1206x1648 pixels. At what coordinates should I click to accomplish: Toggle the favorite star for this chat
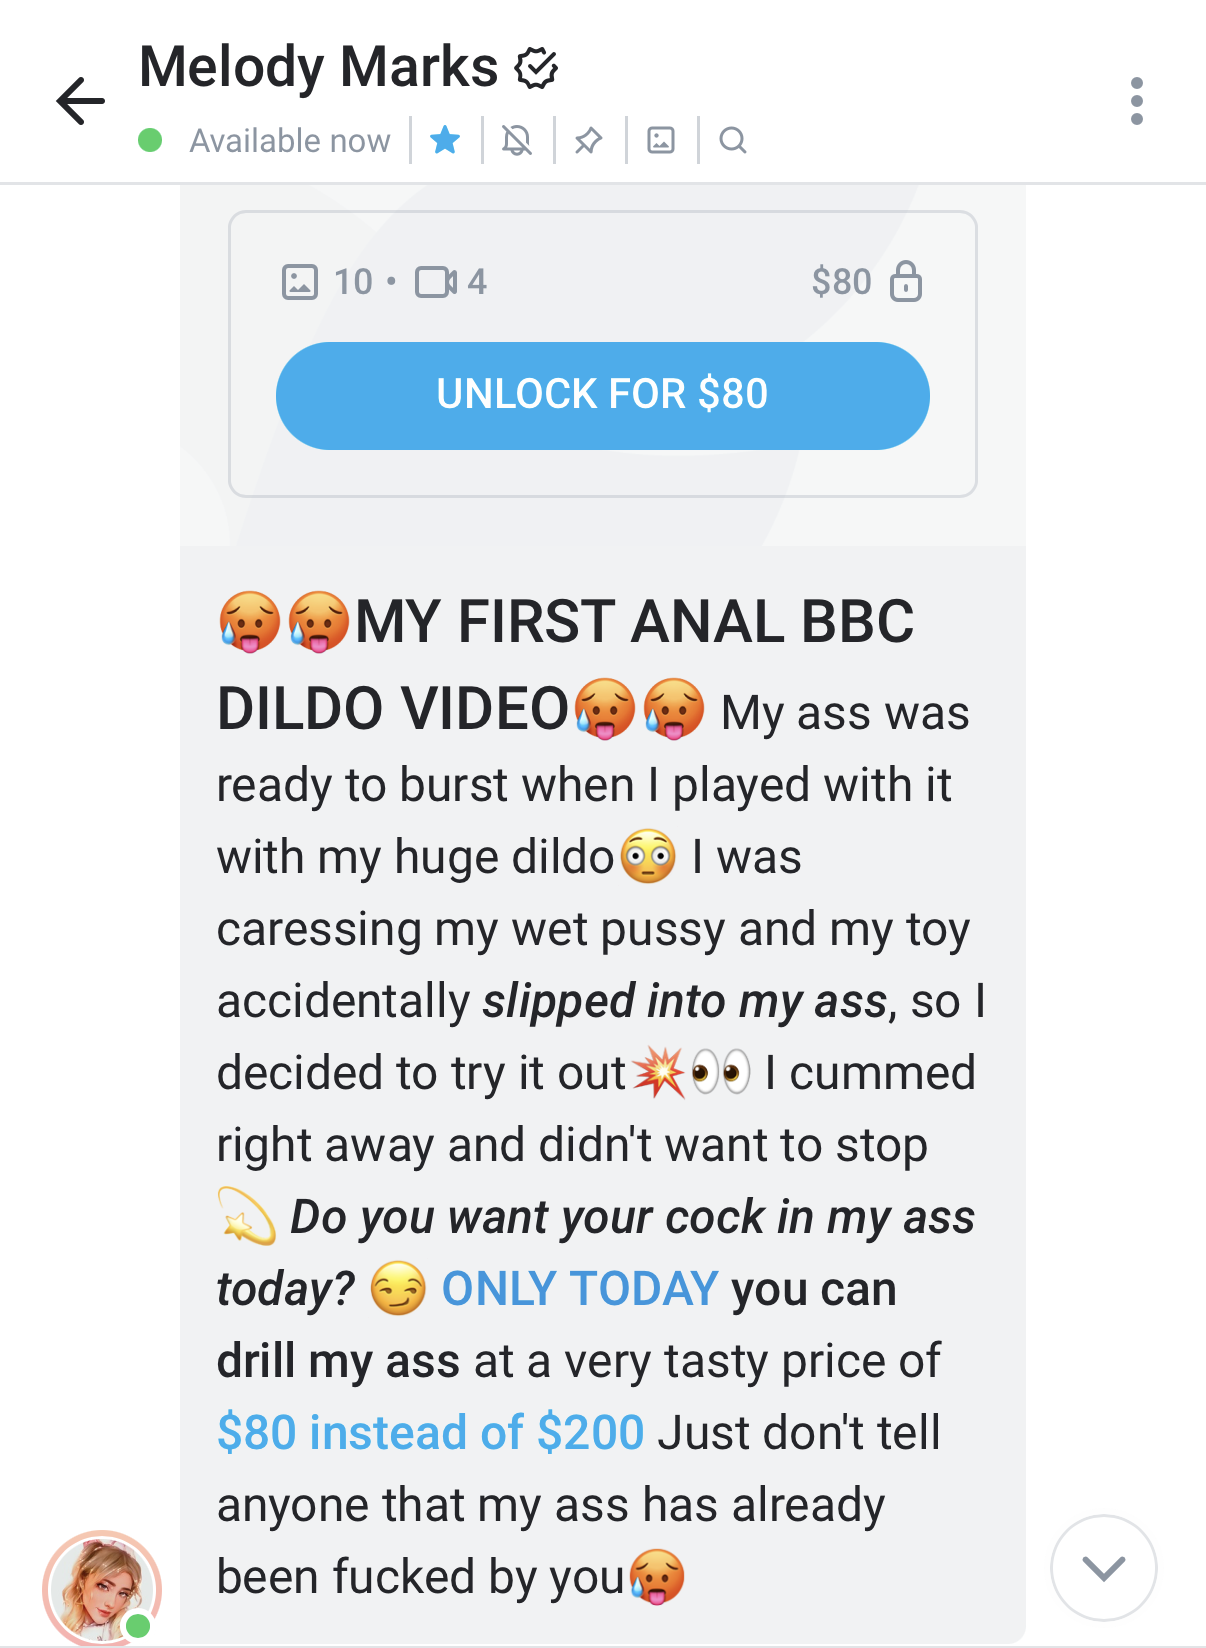[445, 140]
